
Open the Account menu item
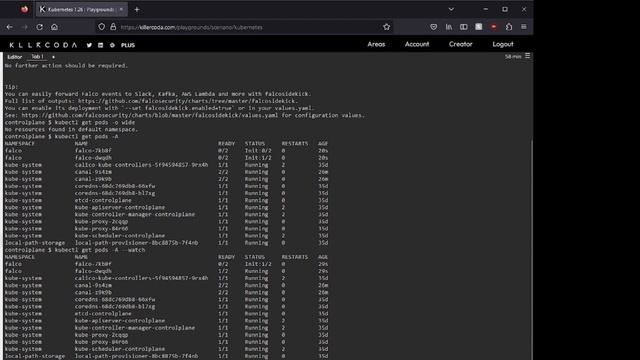[417, 44]
